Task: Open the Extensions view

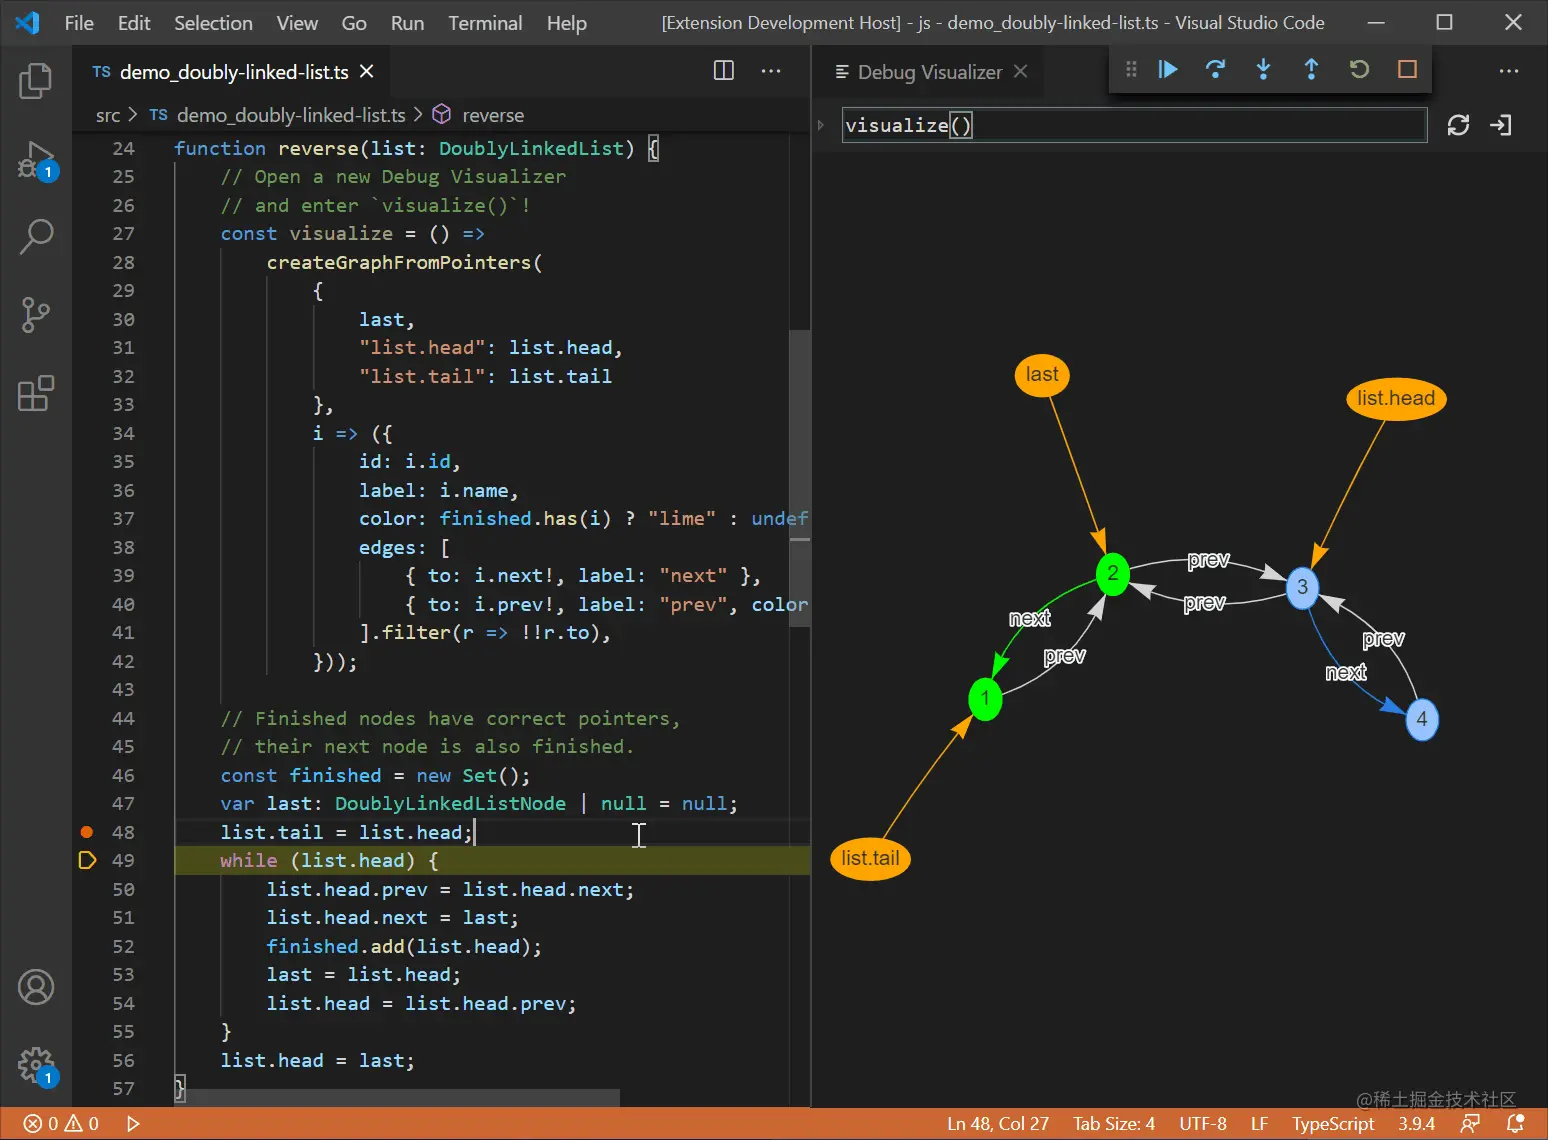Action: click(36, 394)
